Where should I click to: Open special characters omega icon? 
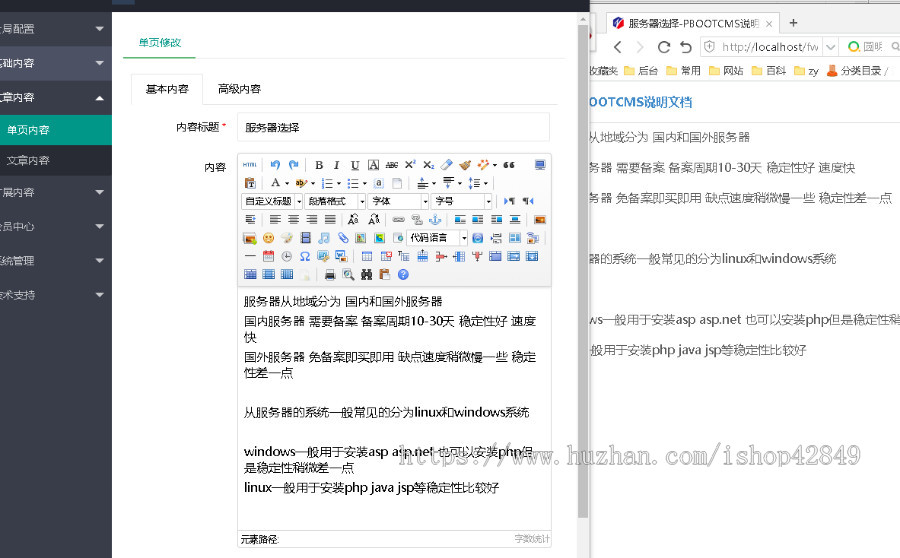tap(305, 256)
